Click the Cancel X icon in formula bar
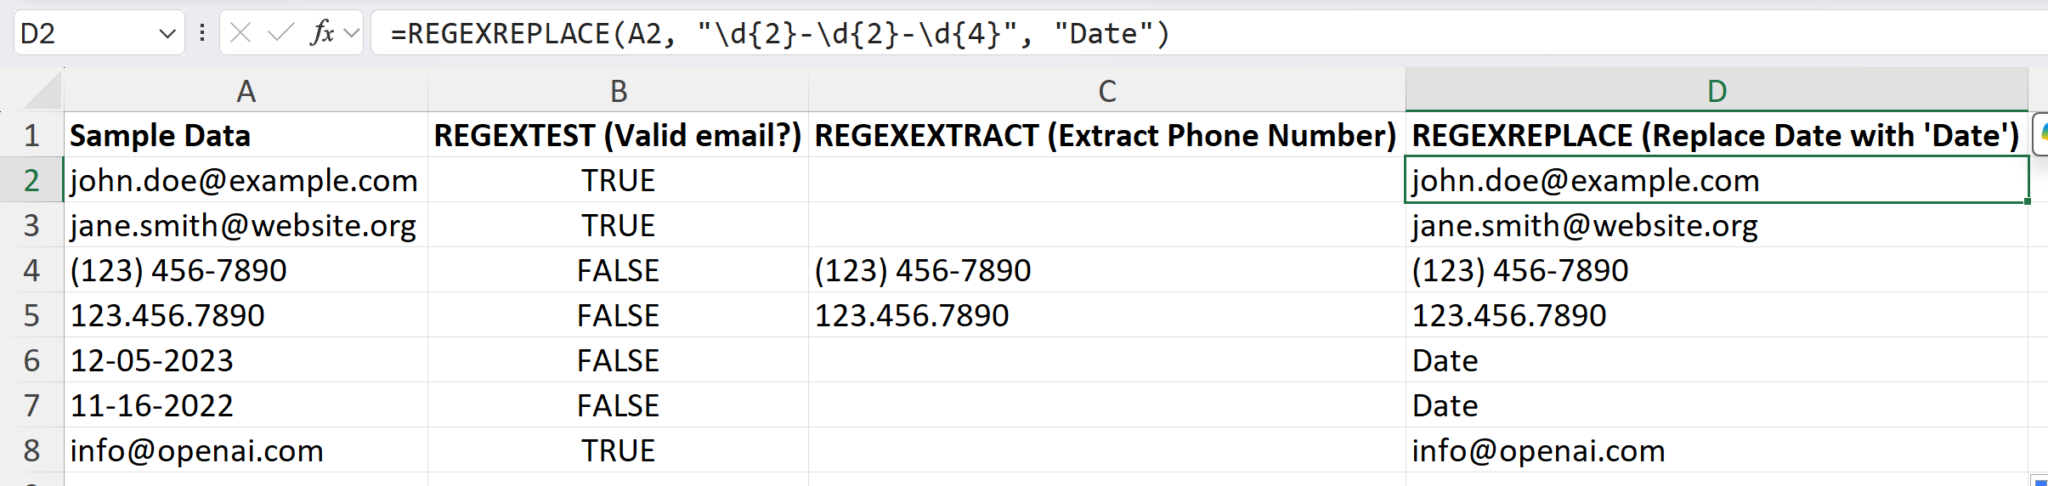 [x=240, y=34]
